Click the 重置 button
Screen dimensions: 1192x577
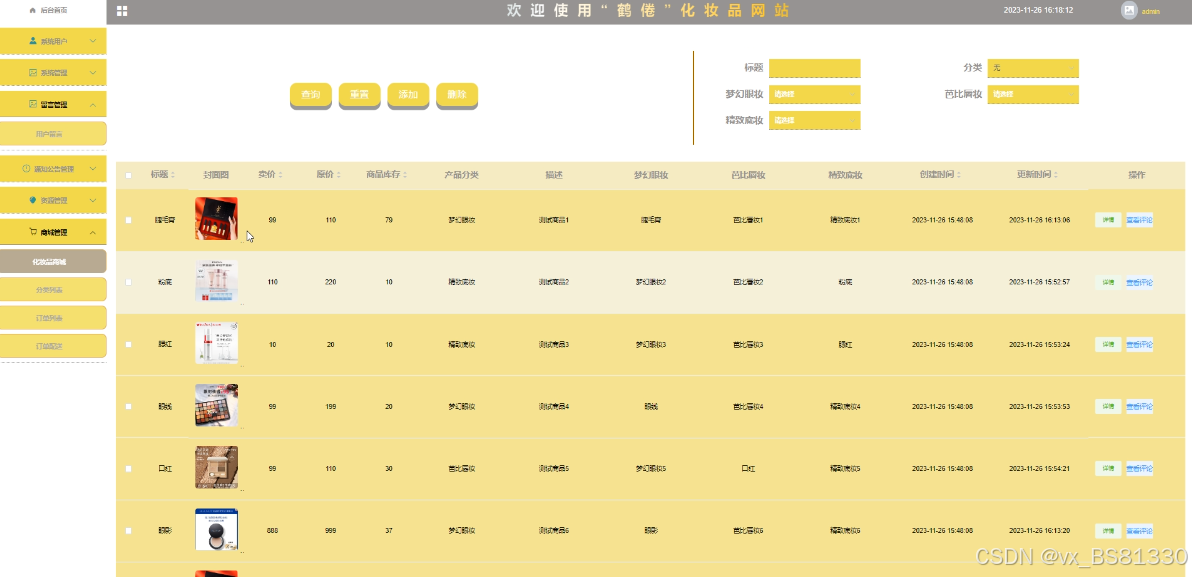click(x=360, y=95)
